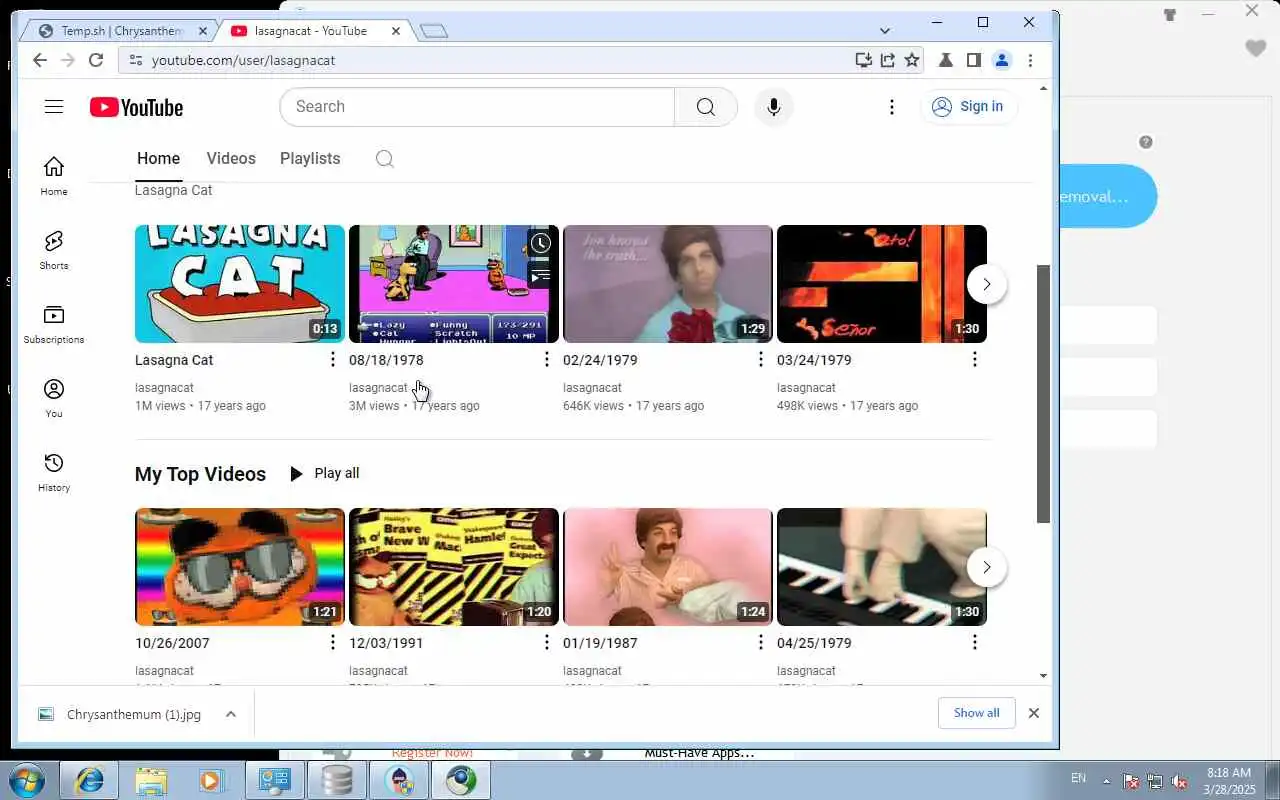This screenshot has width=1280, height=800.
Task: Show hidden system tray icons
Action: pos(1106,780)
